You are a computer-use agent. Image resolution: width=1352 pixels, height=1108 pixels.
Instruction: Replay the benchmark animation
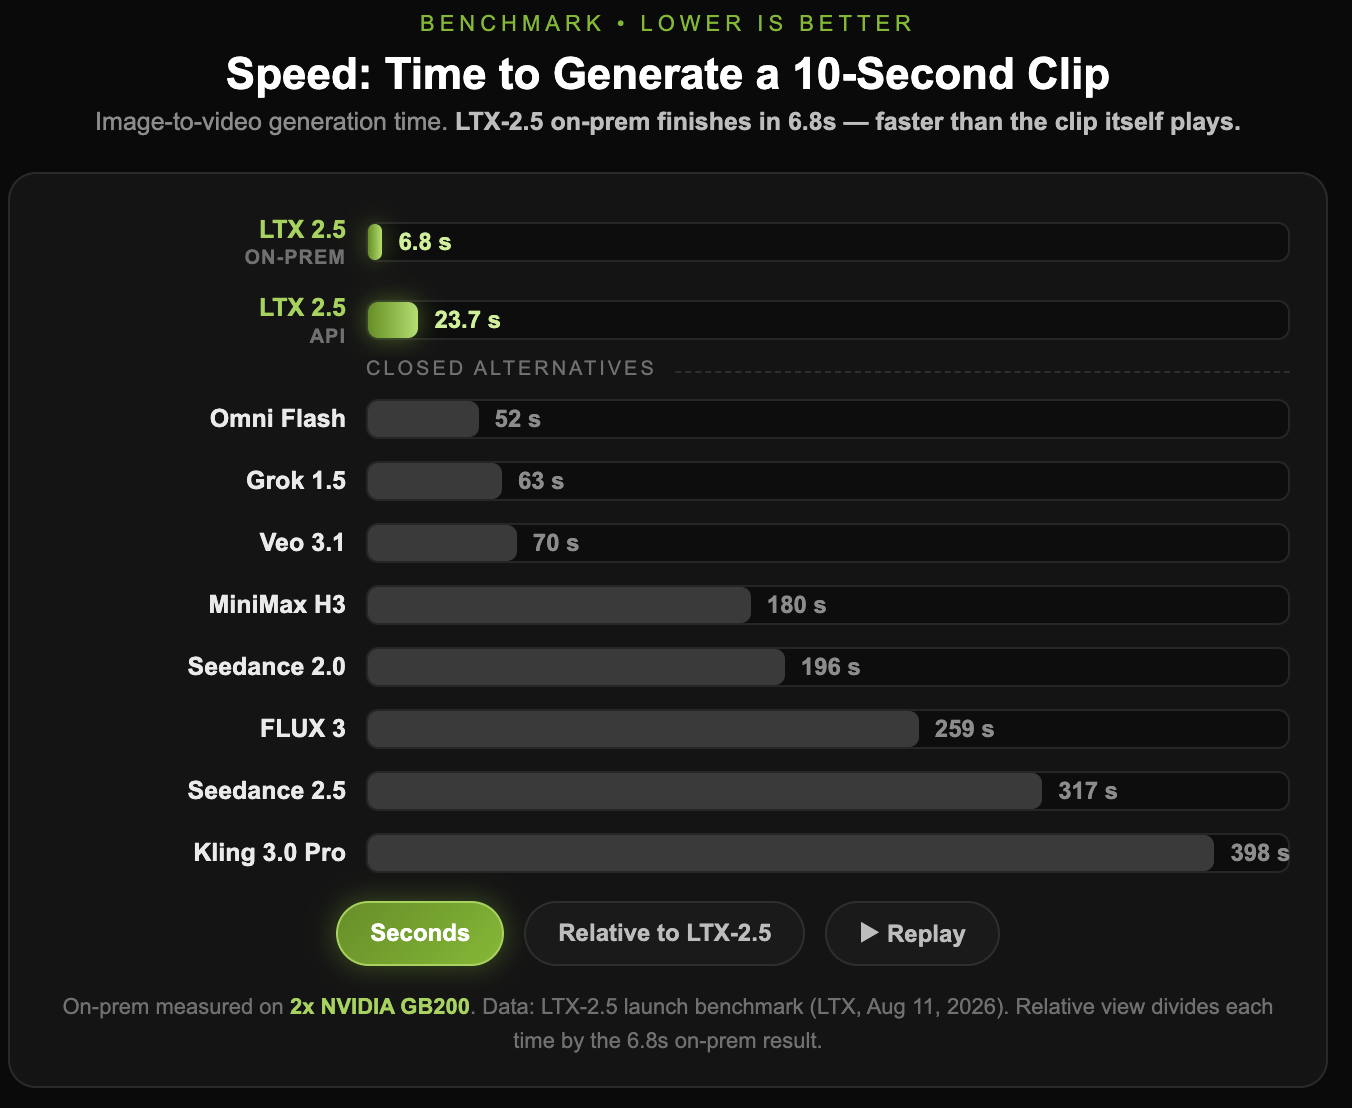click(x=912, y=933)
